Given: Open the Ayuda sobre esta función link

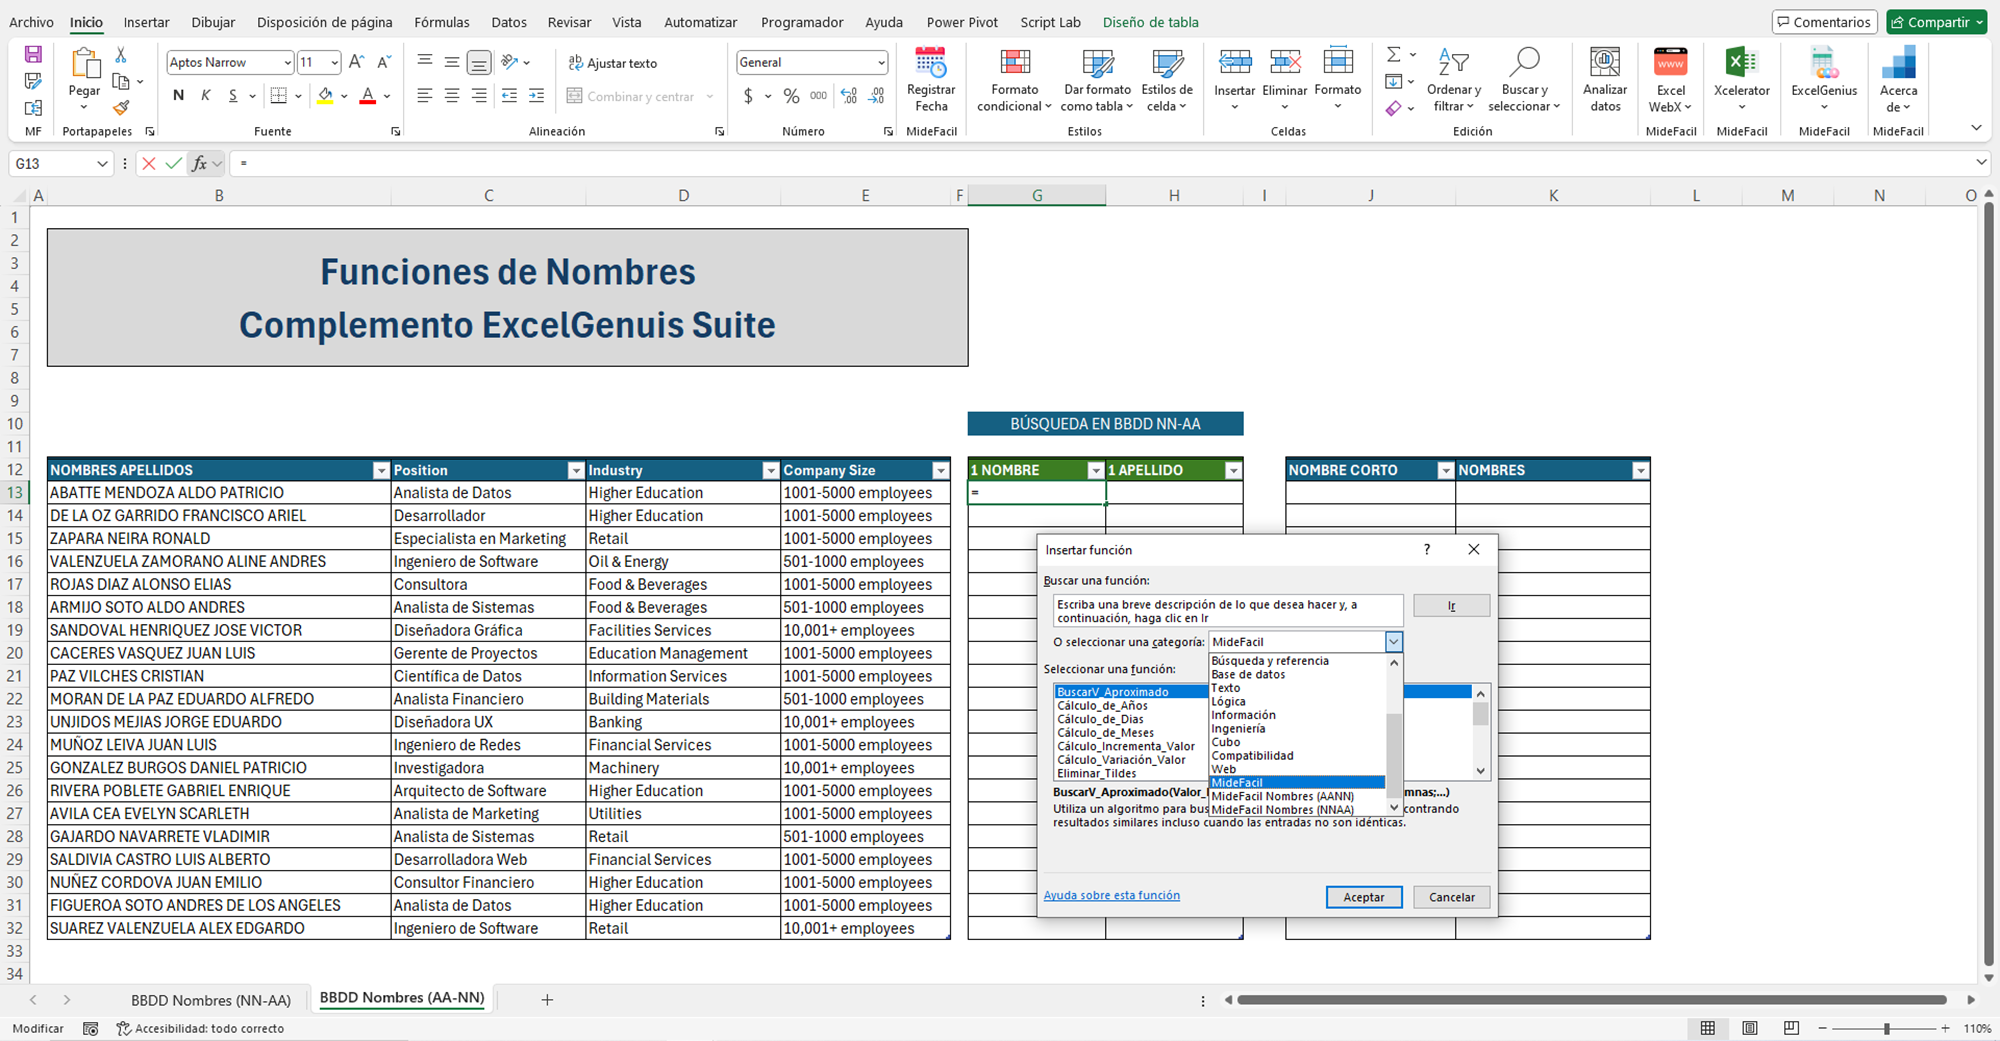Looking at the screenshot, I should pos(1111,895).
